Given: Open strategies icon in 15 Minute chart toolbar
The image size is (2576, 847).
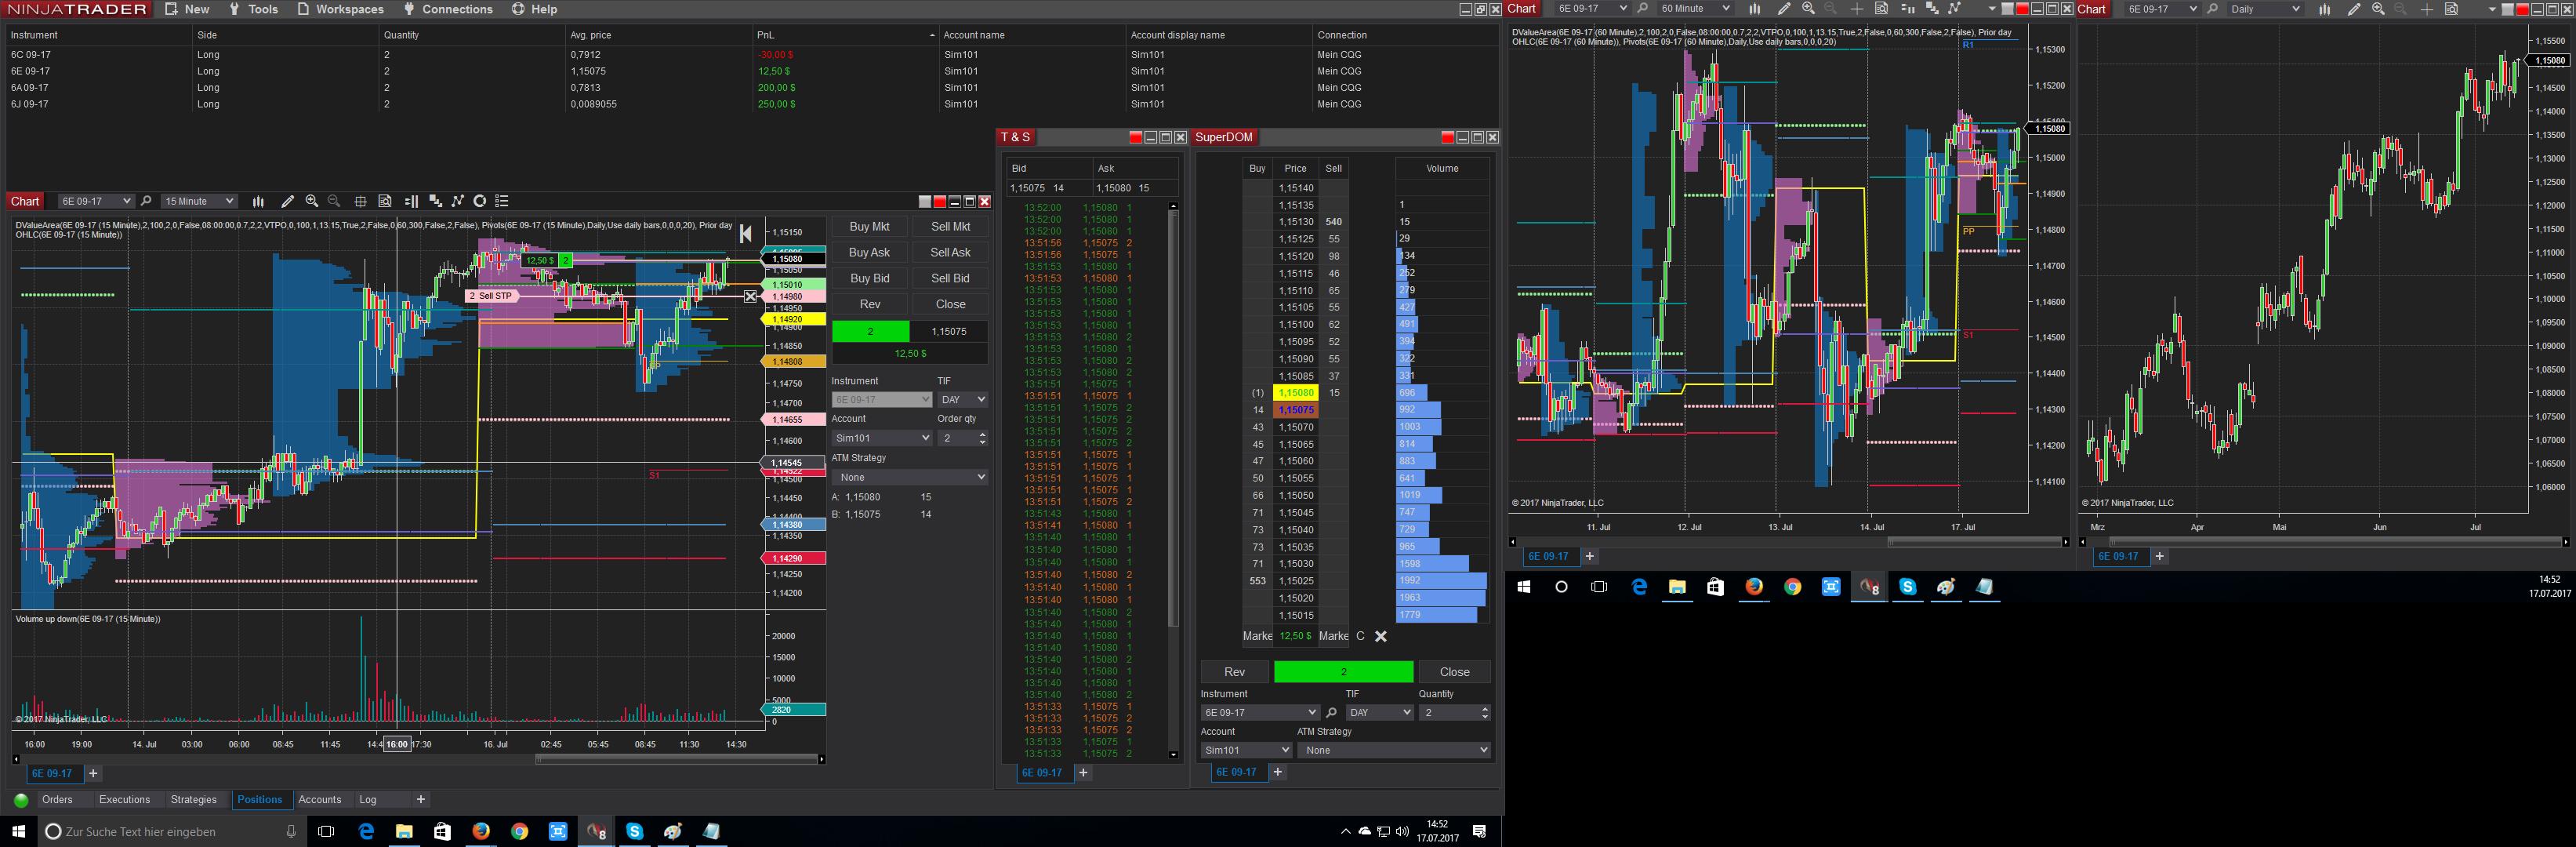Looking at the screenshot, I should point(458,201).
